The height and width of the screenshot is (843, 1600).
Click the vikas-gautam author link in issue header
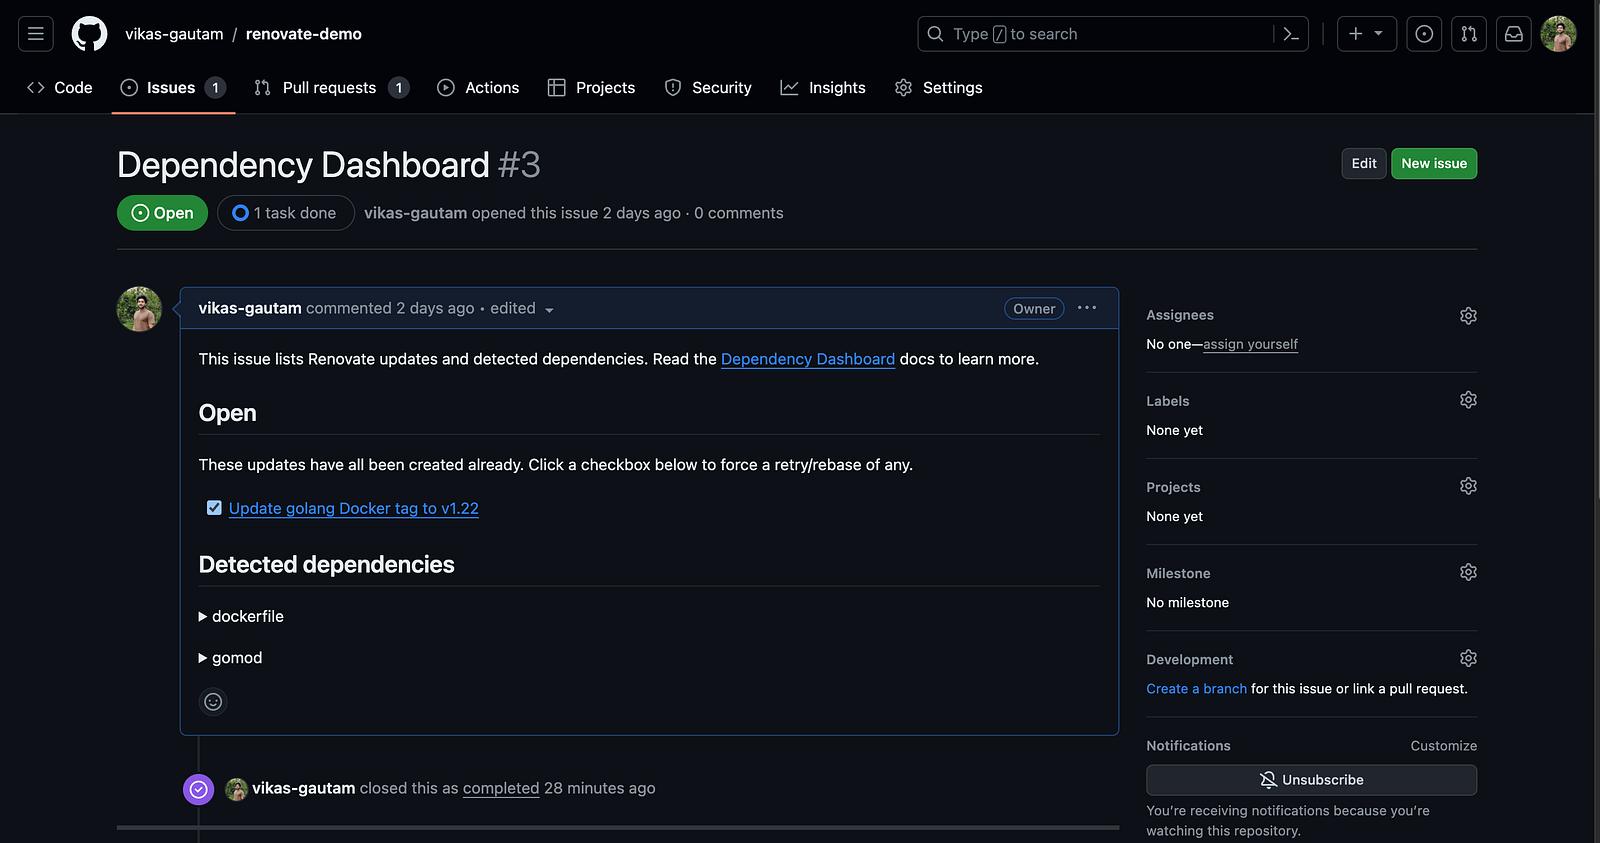point(415,213)
